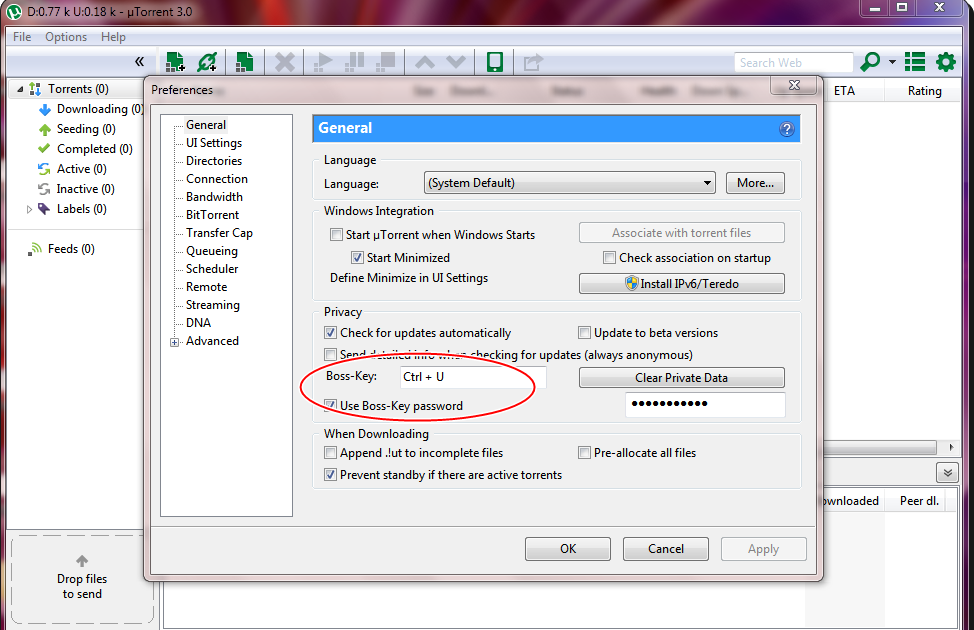Click the Move Up Queue arrow
The width and height of the screenshot is (974, 630).
click(x=425, y=62)
